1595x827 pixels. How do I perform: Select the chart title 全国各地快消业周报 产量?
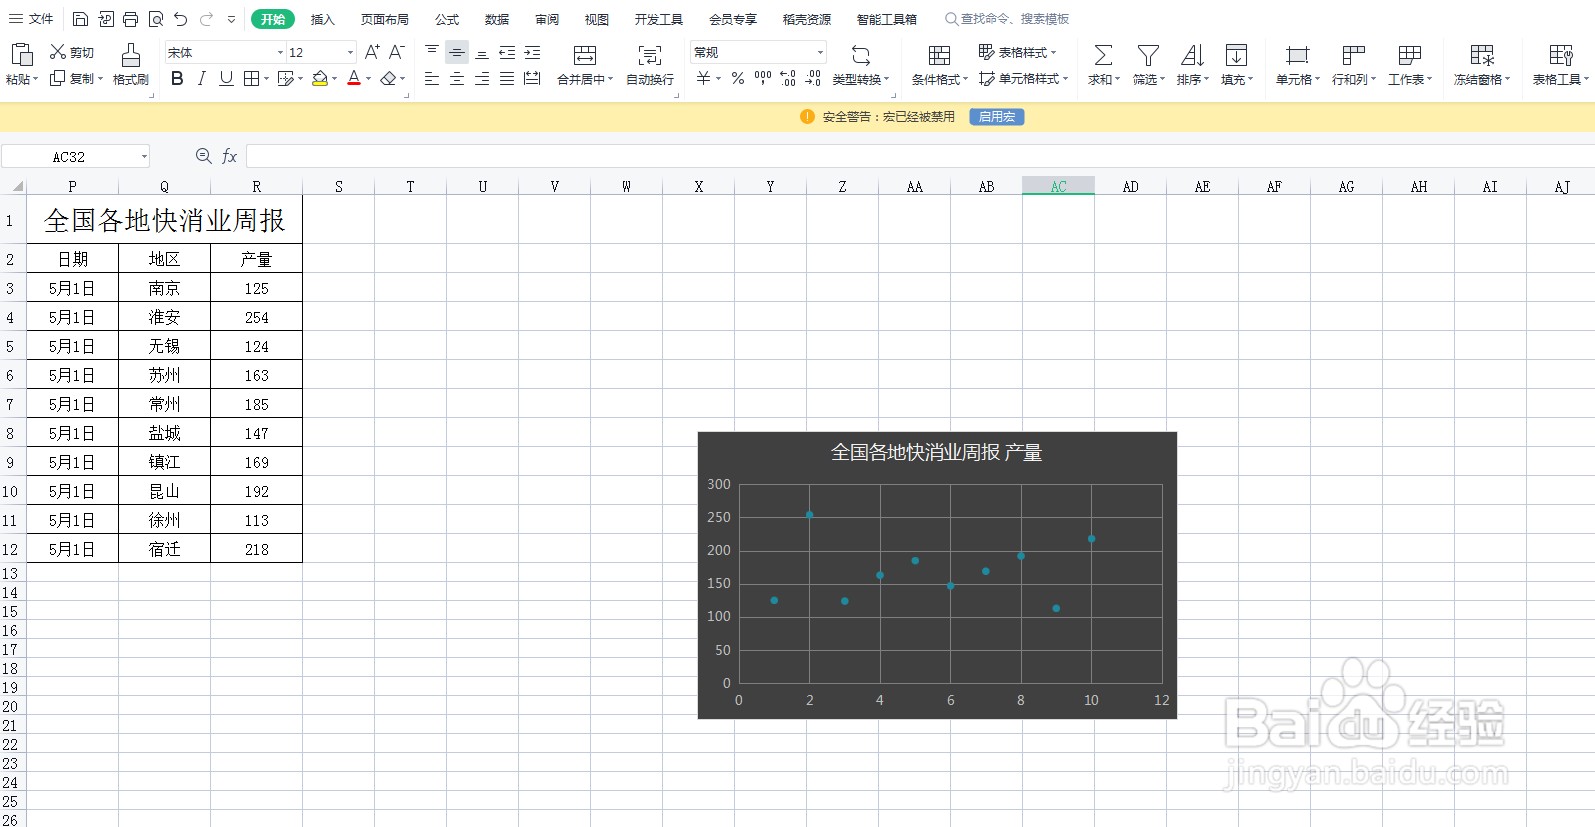pos(936,453)
